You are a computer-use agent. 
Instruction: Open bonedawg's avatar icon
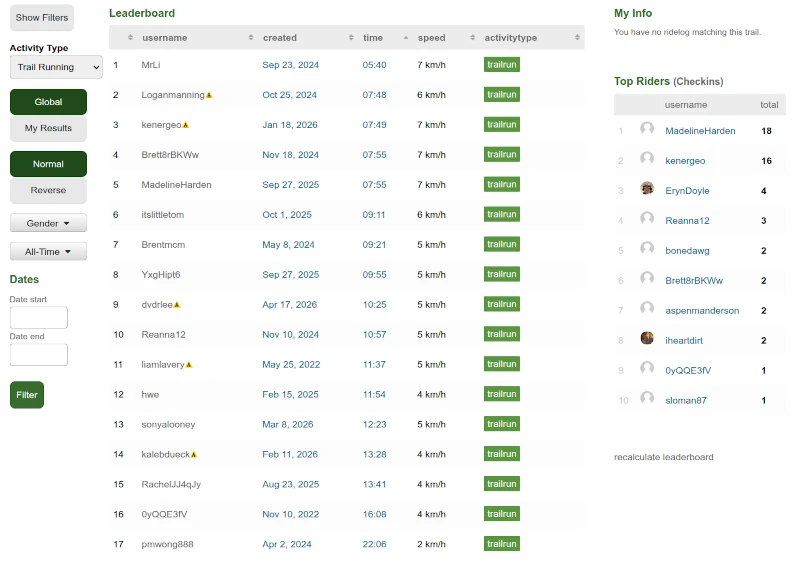coord(647,248)
